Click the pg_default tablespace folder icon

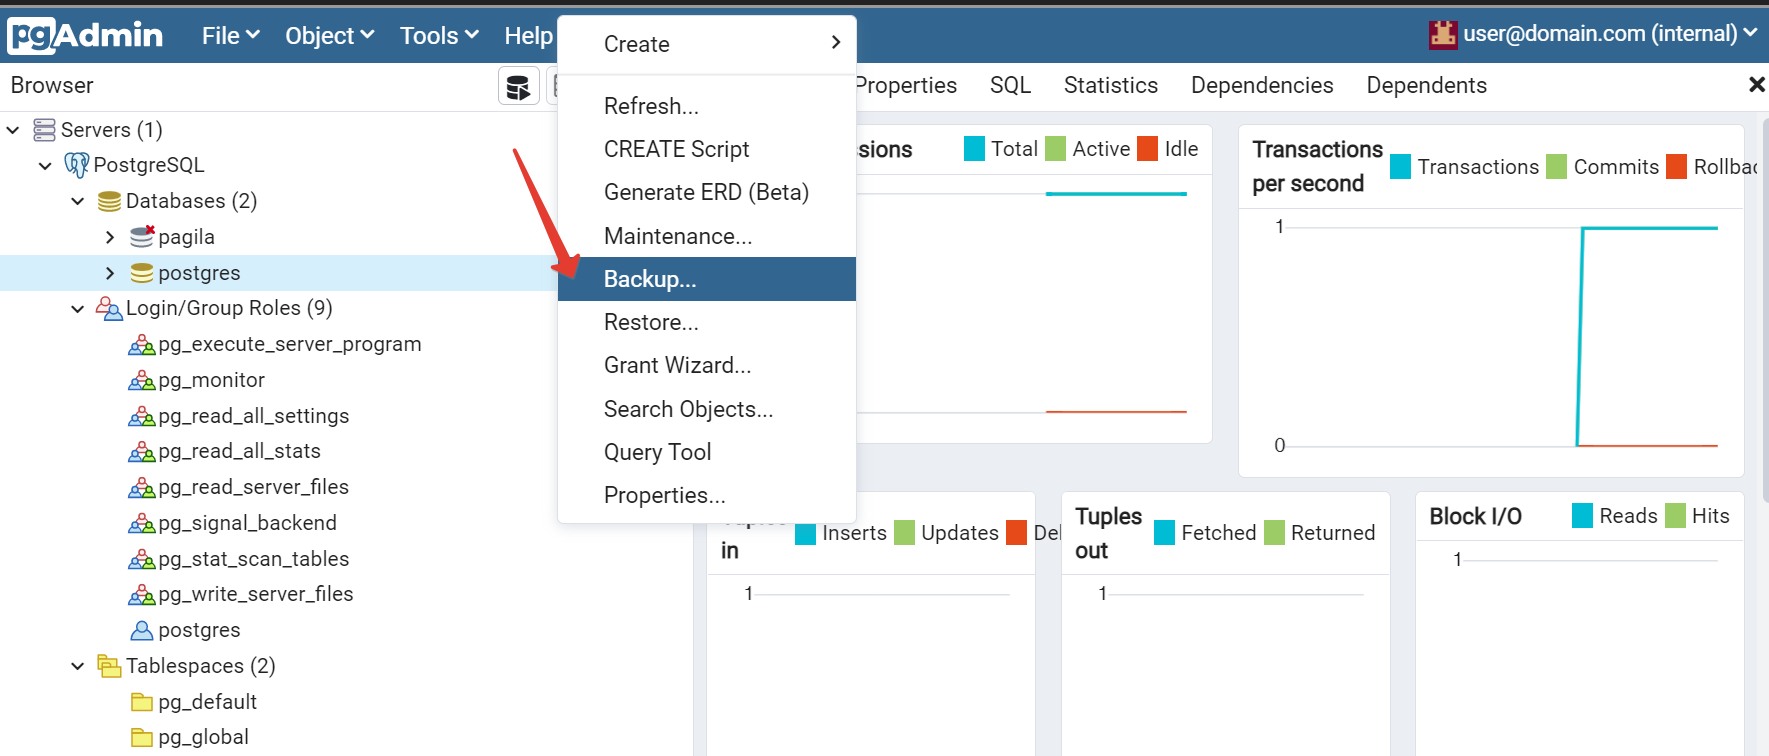coord(142,702)
